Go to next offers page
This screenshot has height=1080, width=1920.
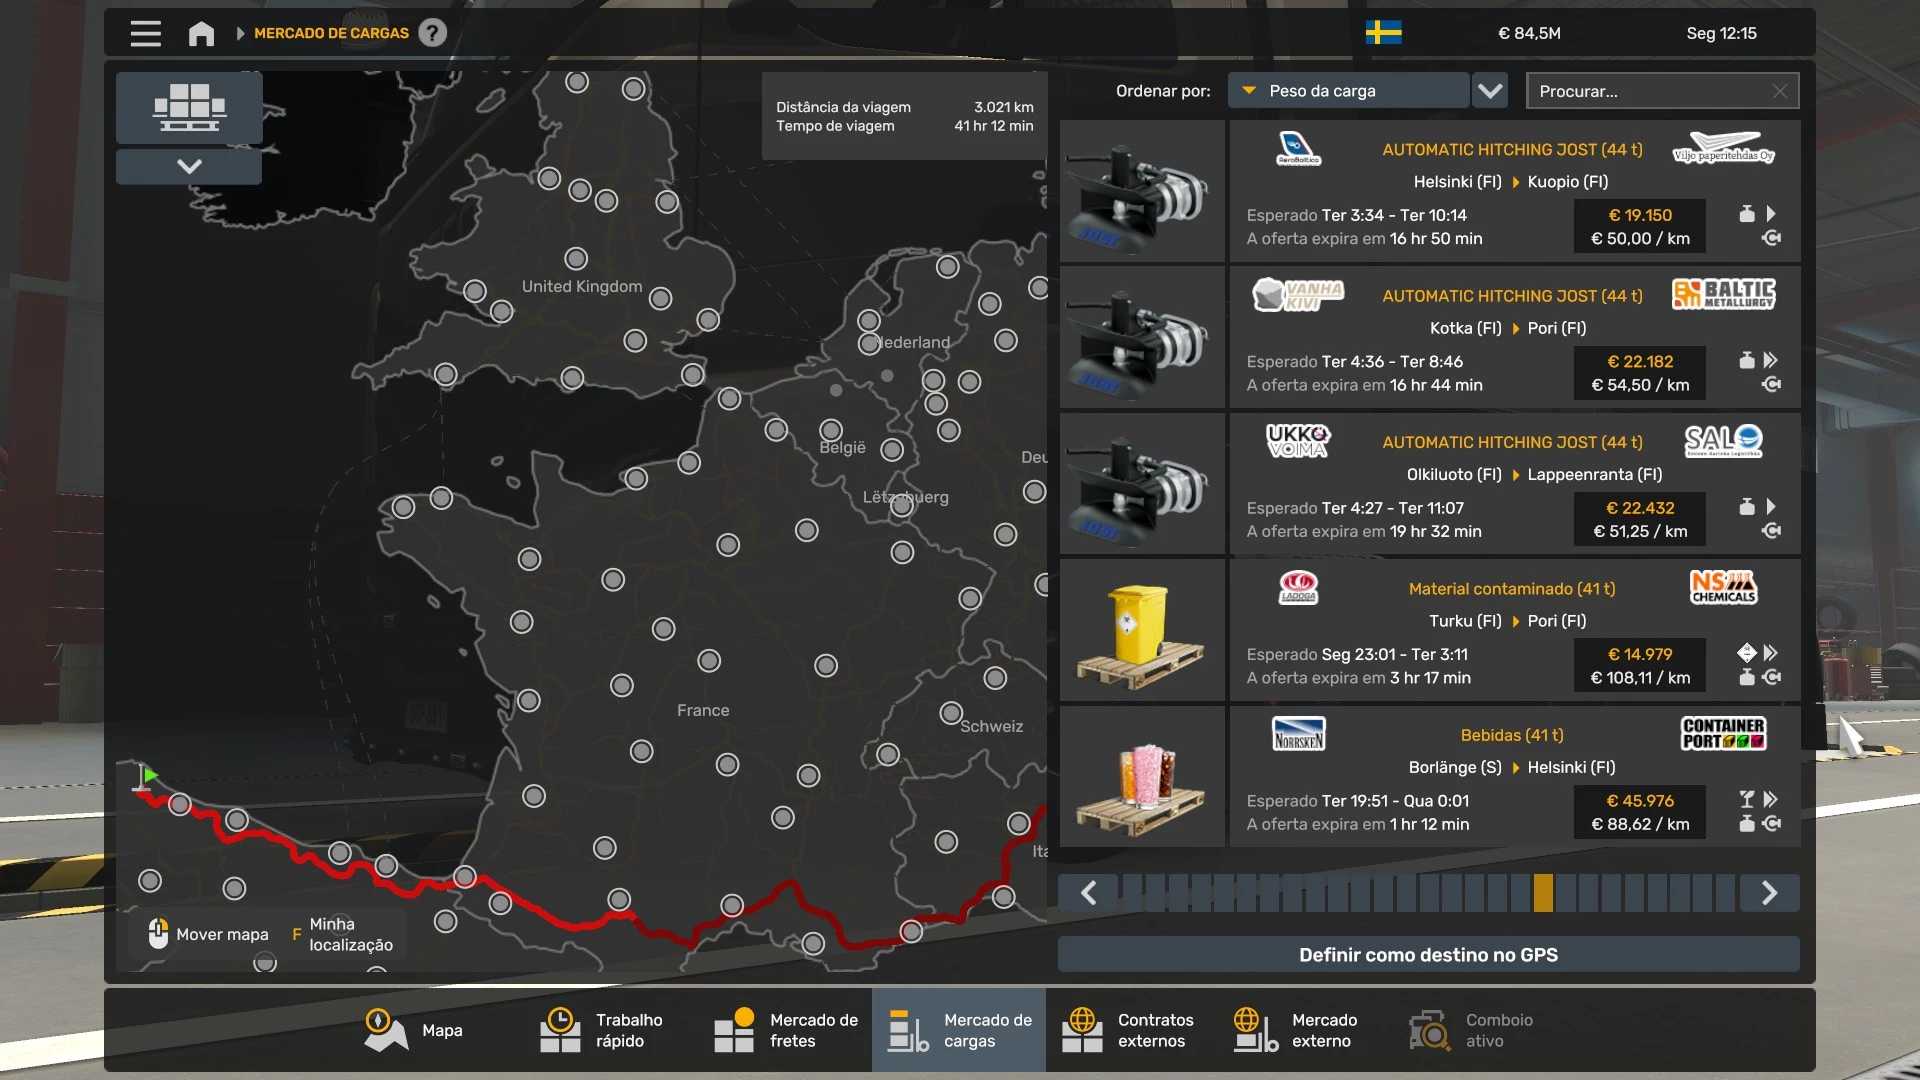(1769, 893)
